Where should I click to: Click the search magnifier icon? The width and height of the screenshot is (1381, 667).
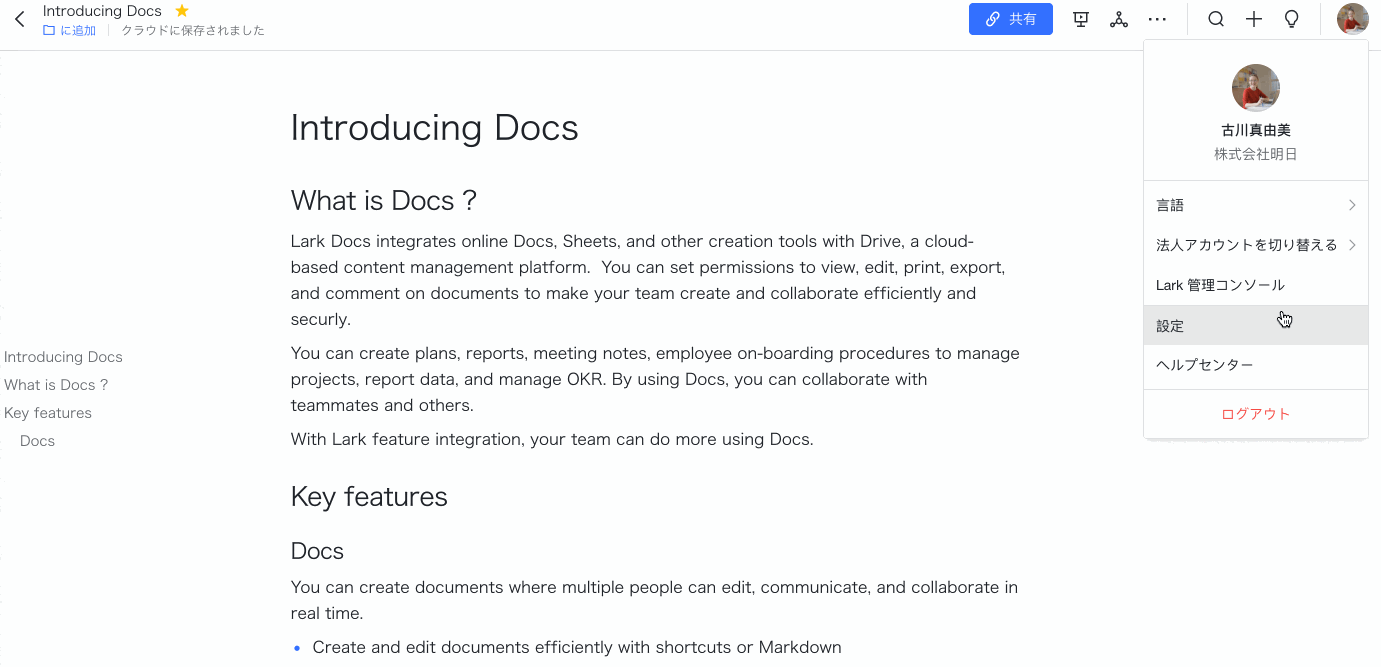point(1216,19)
